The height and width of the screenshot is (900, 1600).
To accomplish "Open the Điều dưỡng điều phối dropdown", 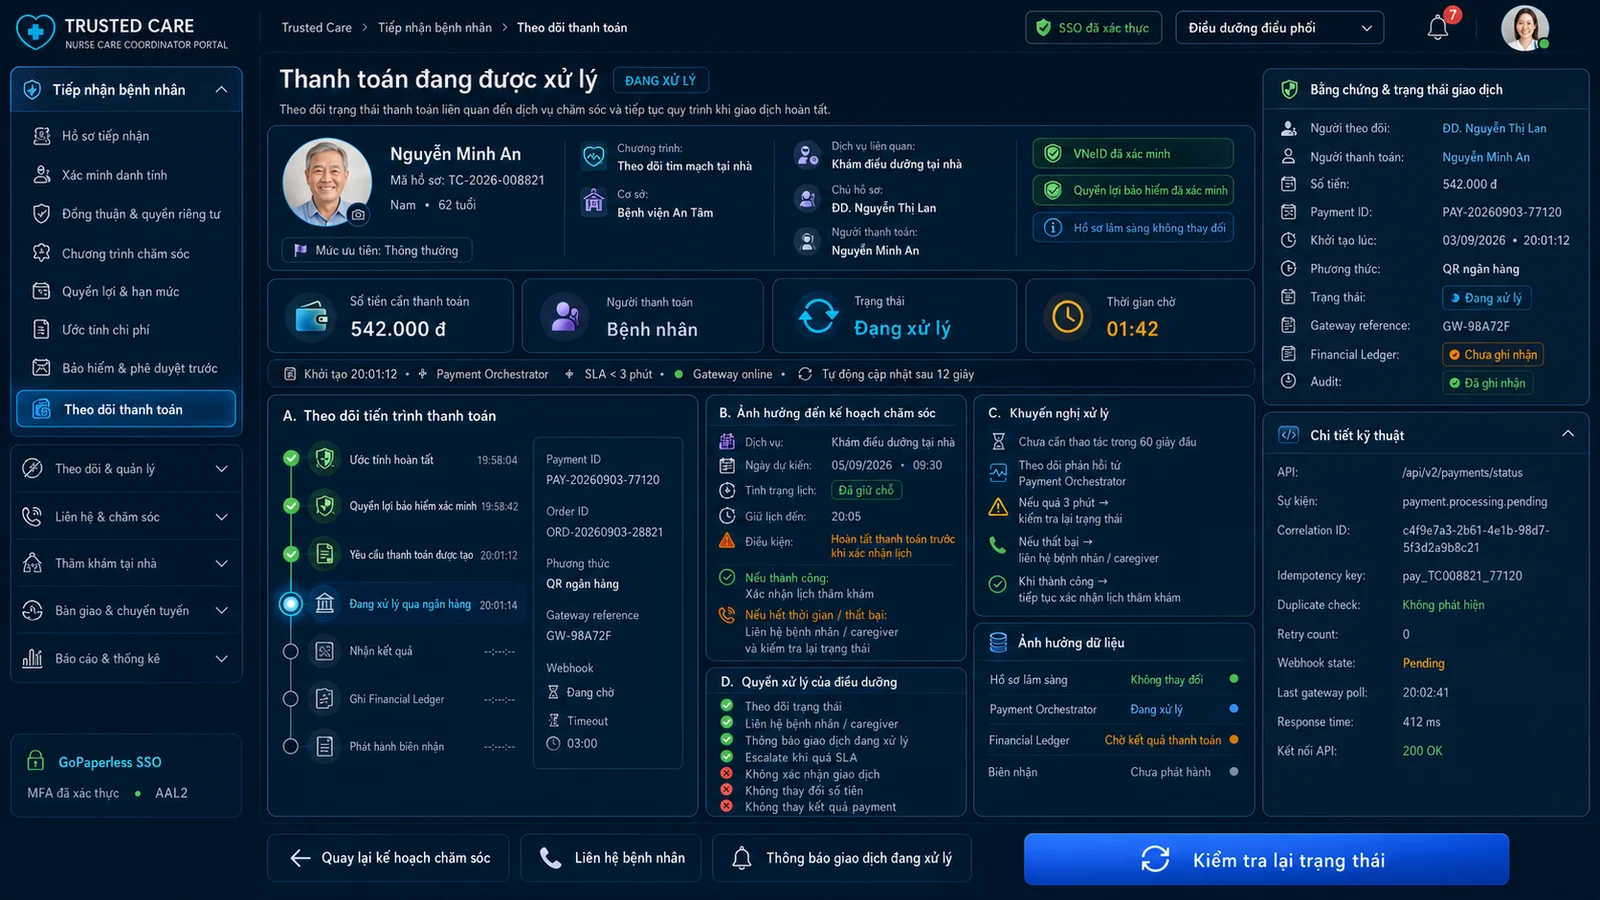I will point(1280,28).
